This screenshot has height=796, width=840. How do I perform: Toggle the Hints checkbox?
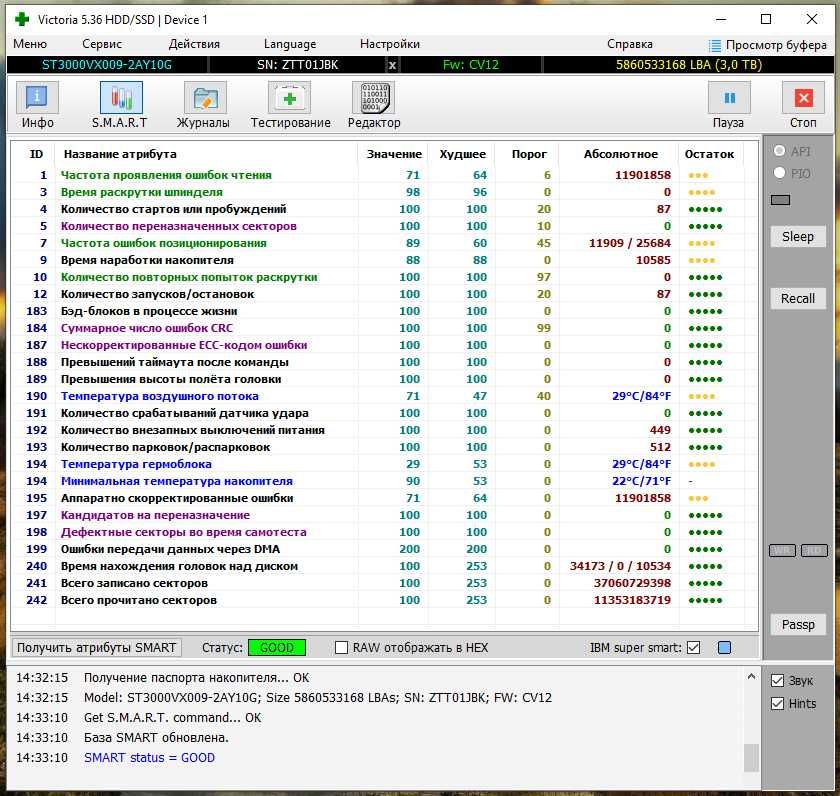[x=777, y=703]
